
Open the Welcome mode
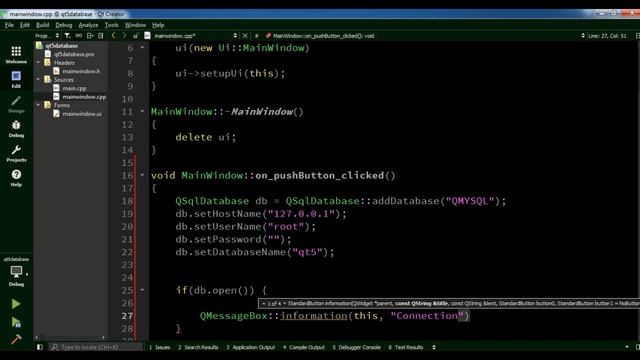point(16,55)
